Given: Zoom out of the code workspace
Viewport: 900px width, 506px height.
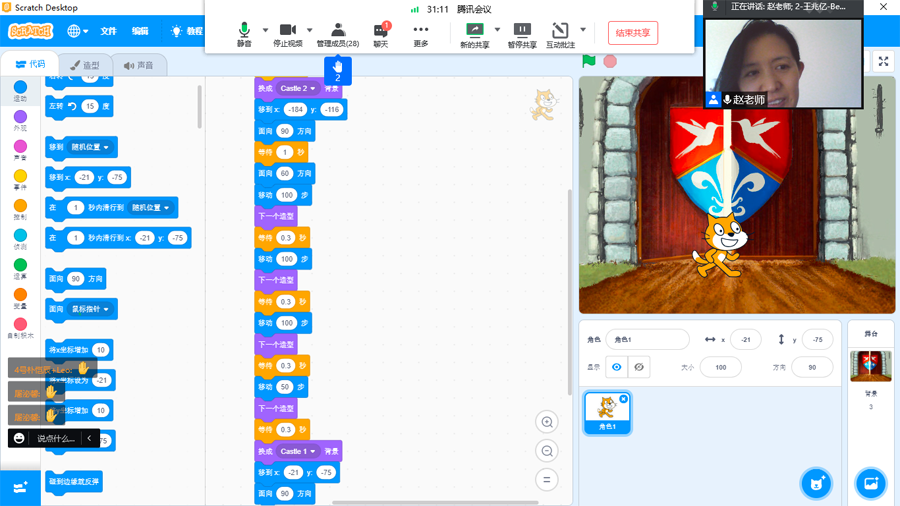Looking at the screenshot, I should [x=547, y=451].
